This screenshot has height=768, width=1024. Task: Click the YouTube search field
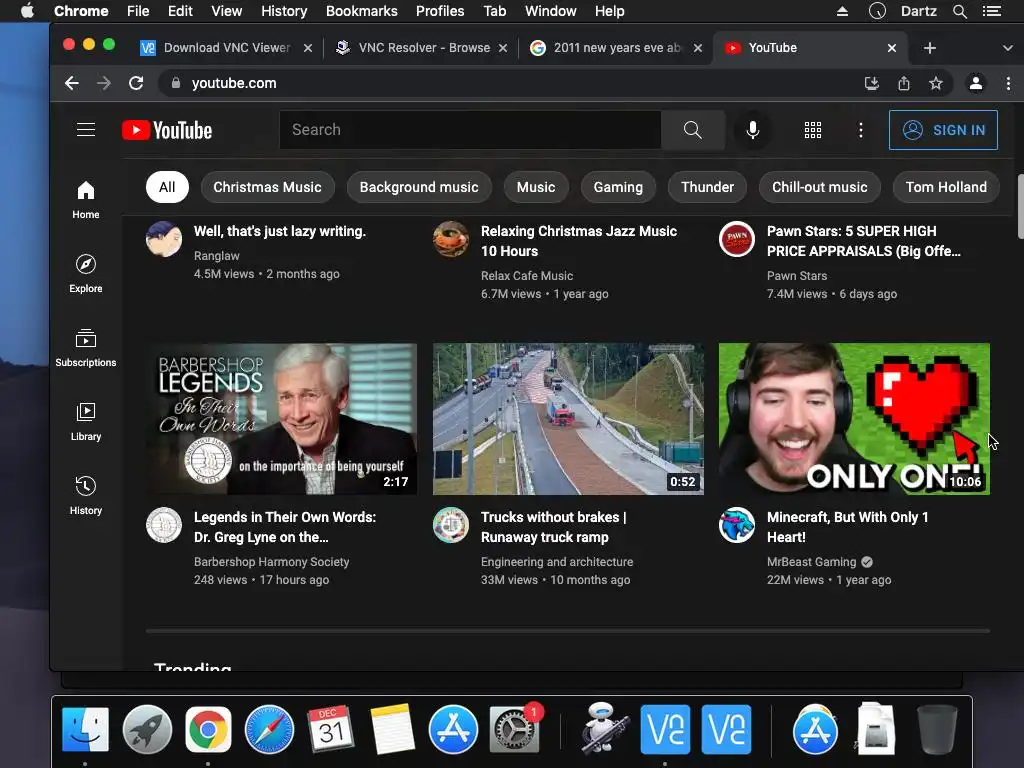click(470, 130)
